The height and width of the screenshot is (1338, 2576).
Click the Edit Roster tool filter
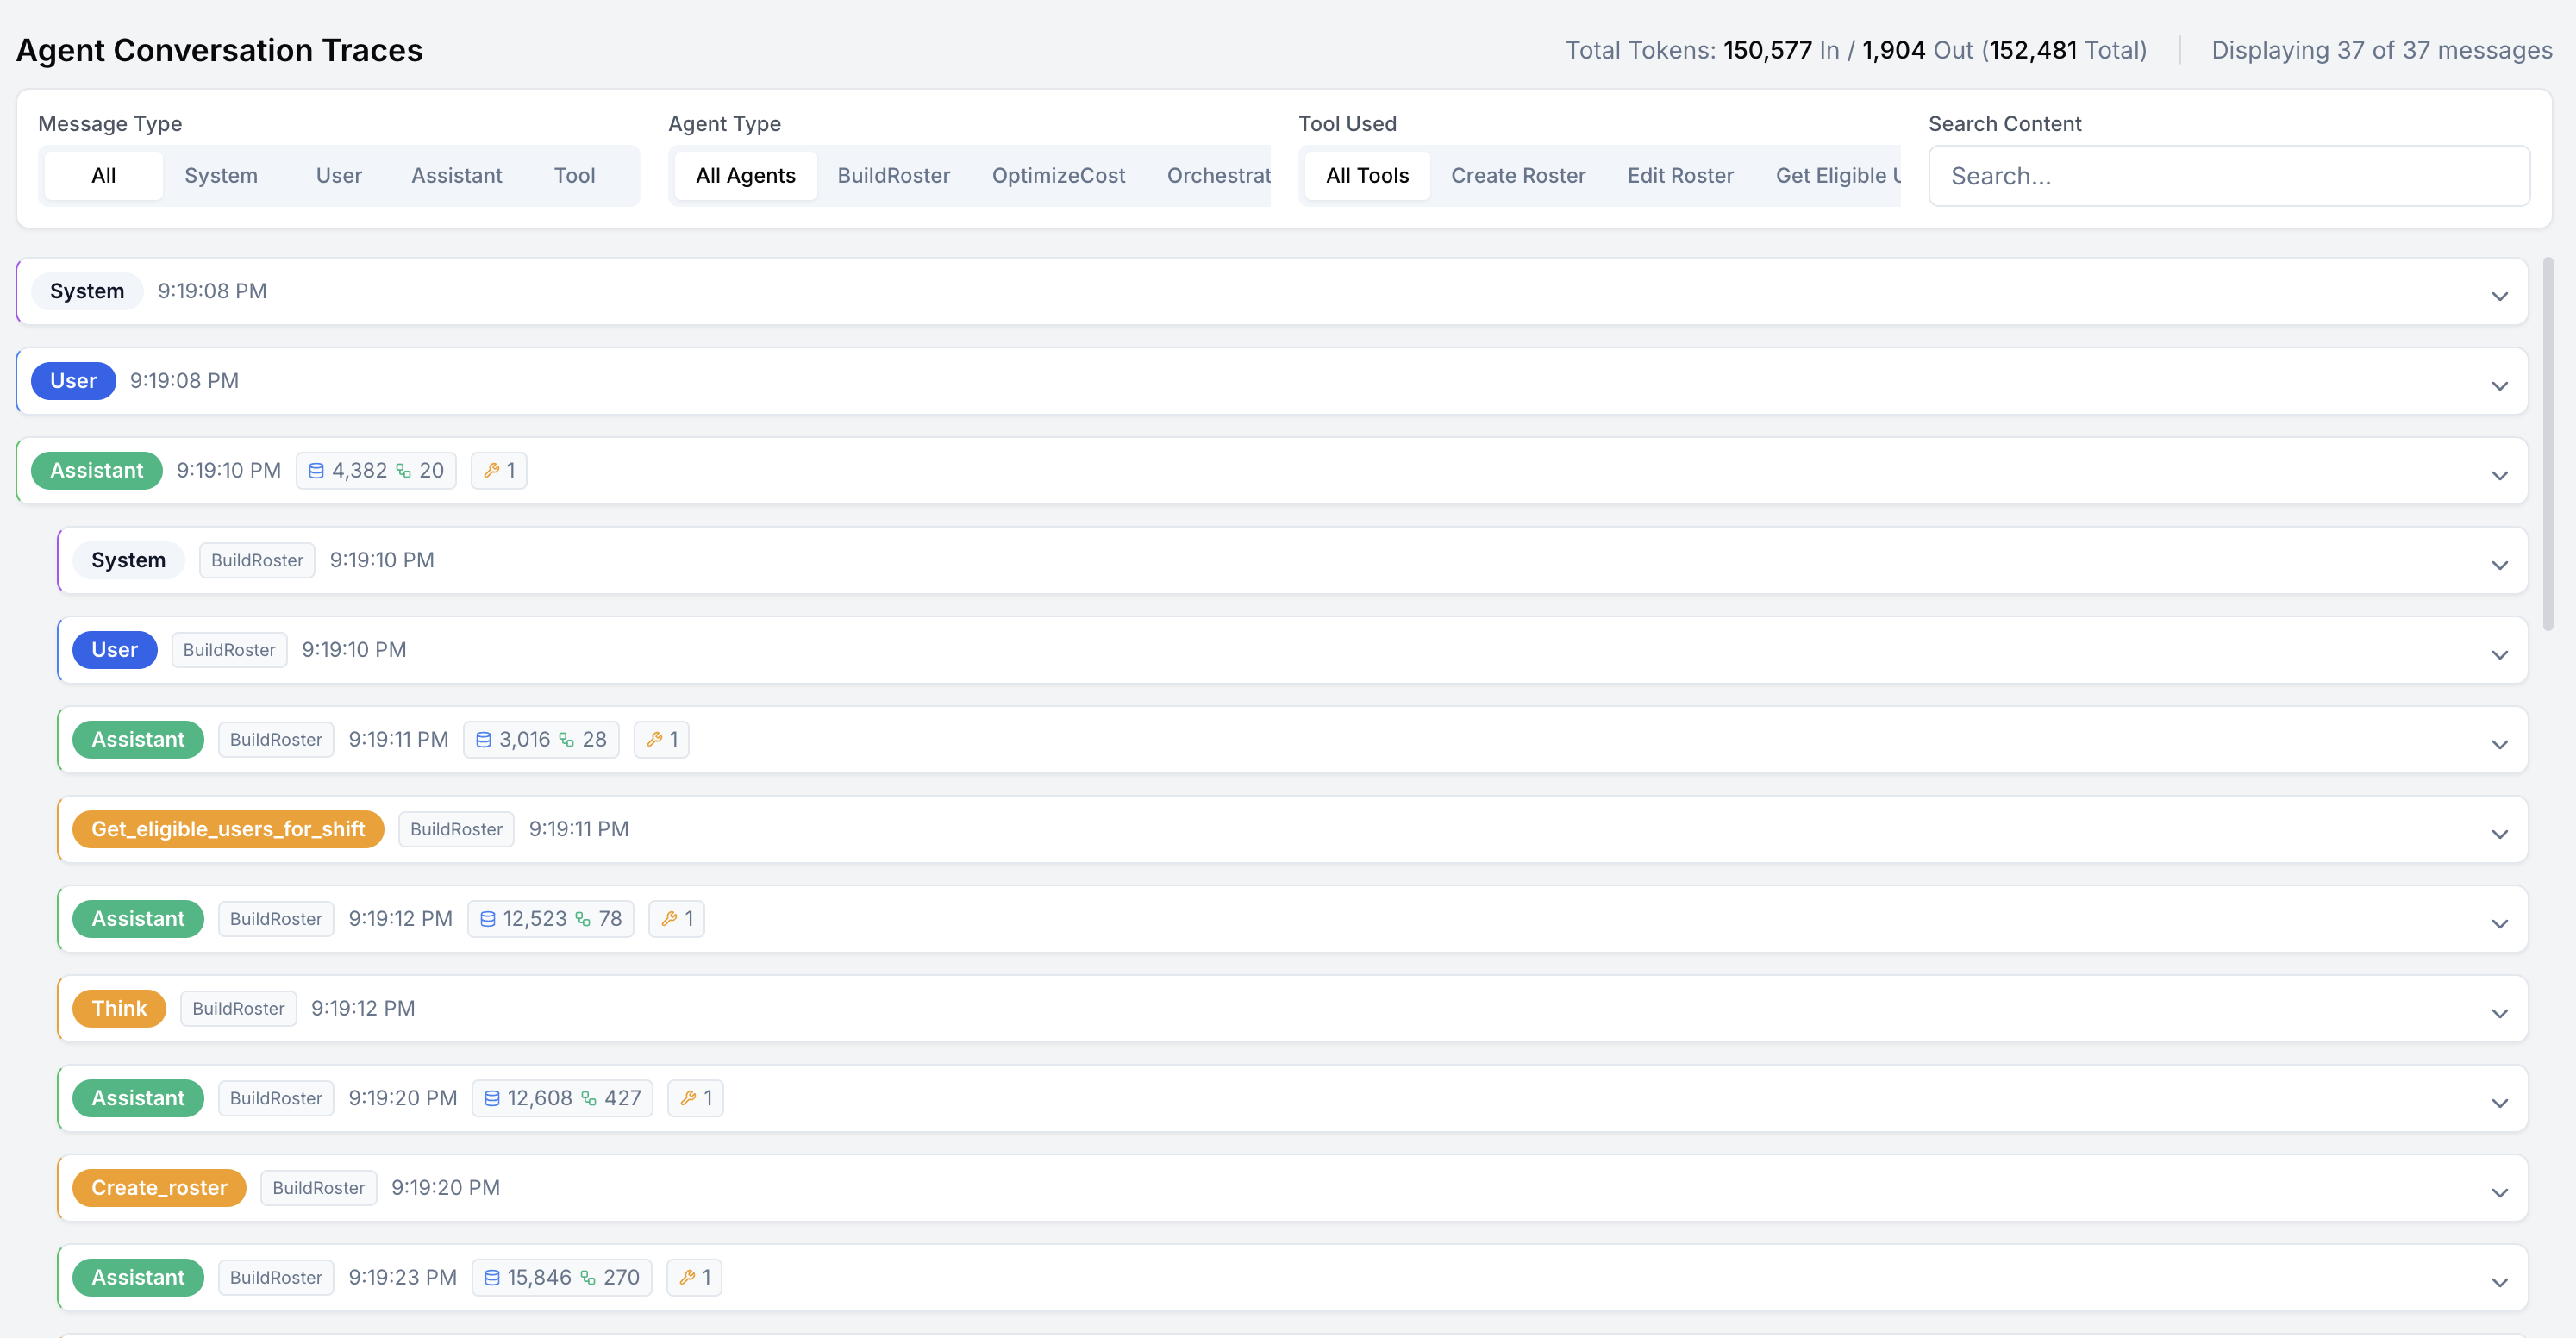[x=1680, y=175]
